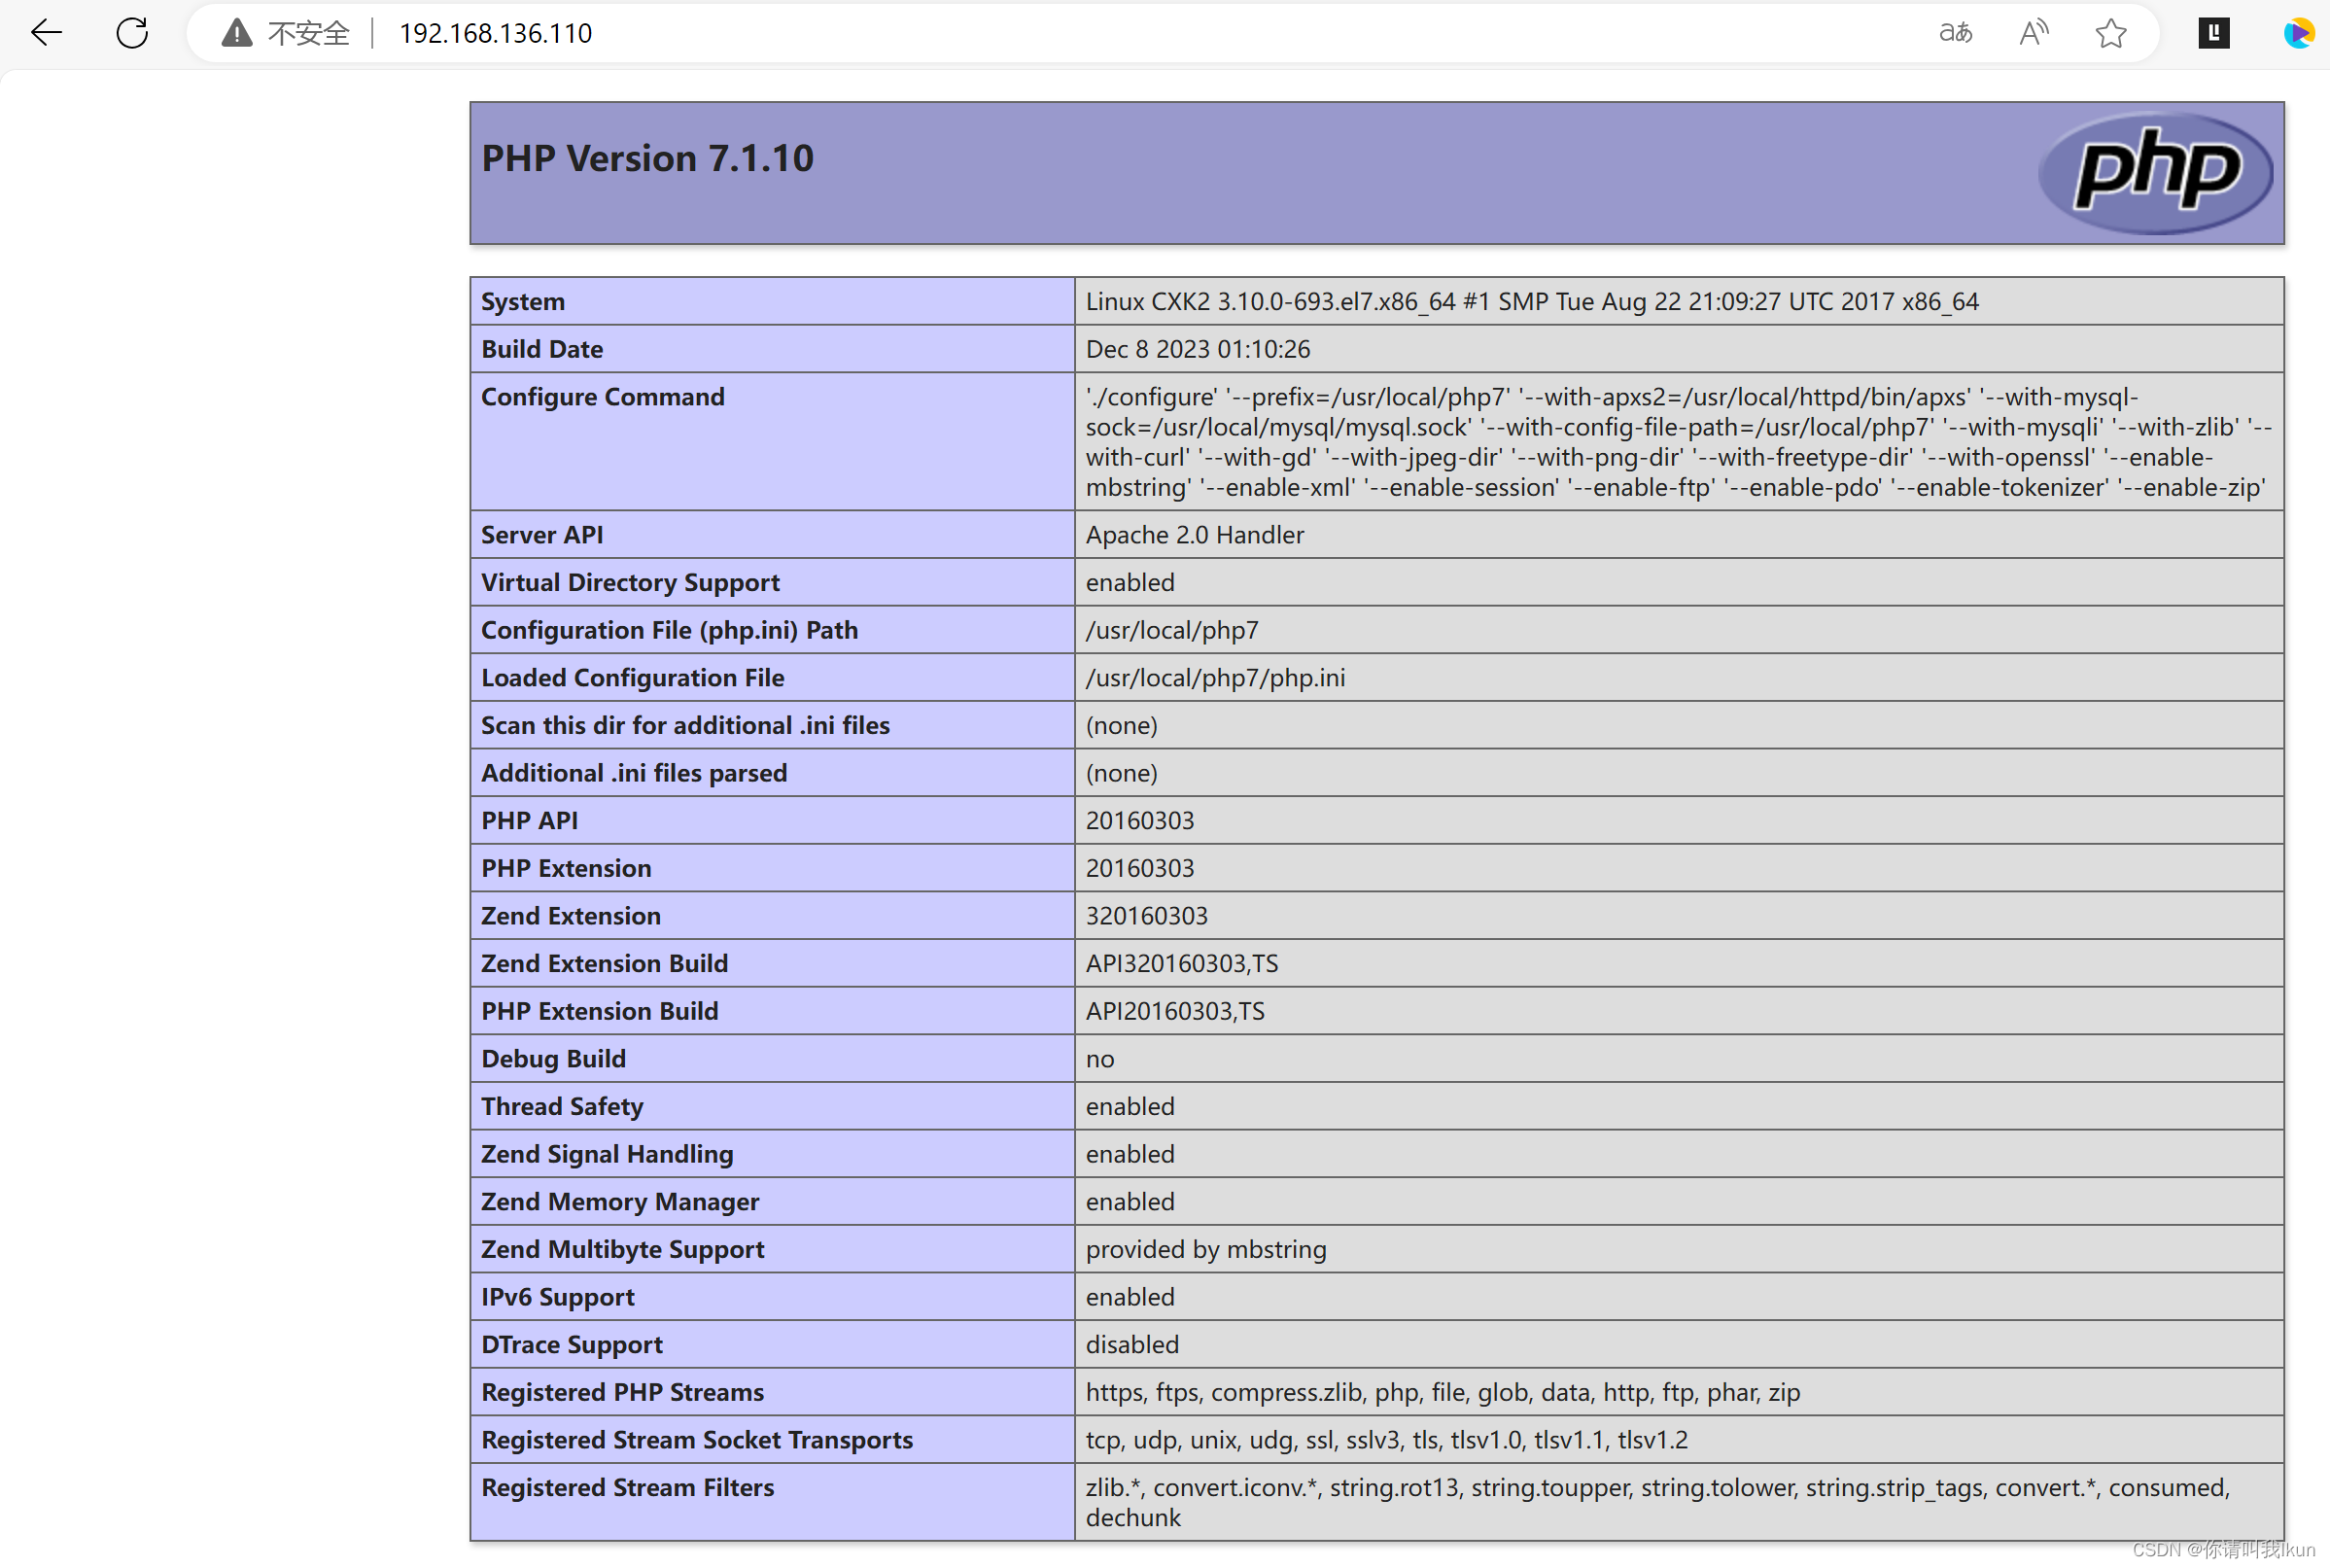This screenshot has height=1568, width=2330.
Task: Reload the page with the refresh icon
Action: point(132,33)
